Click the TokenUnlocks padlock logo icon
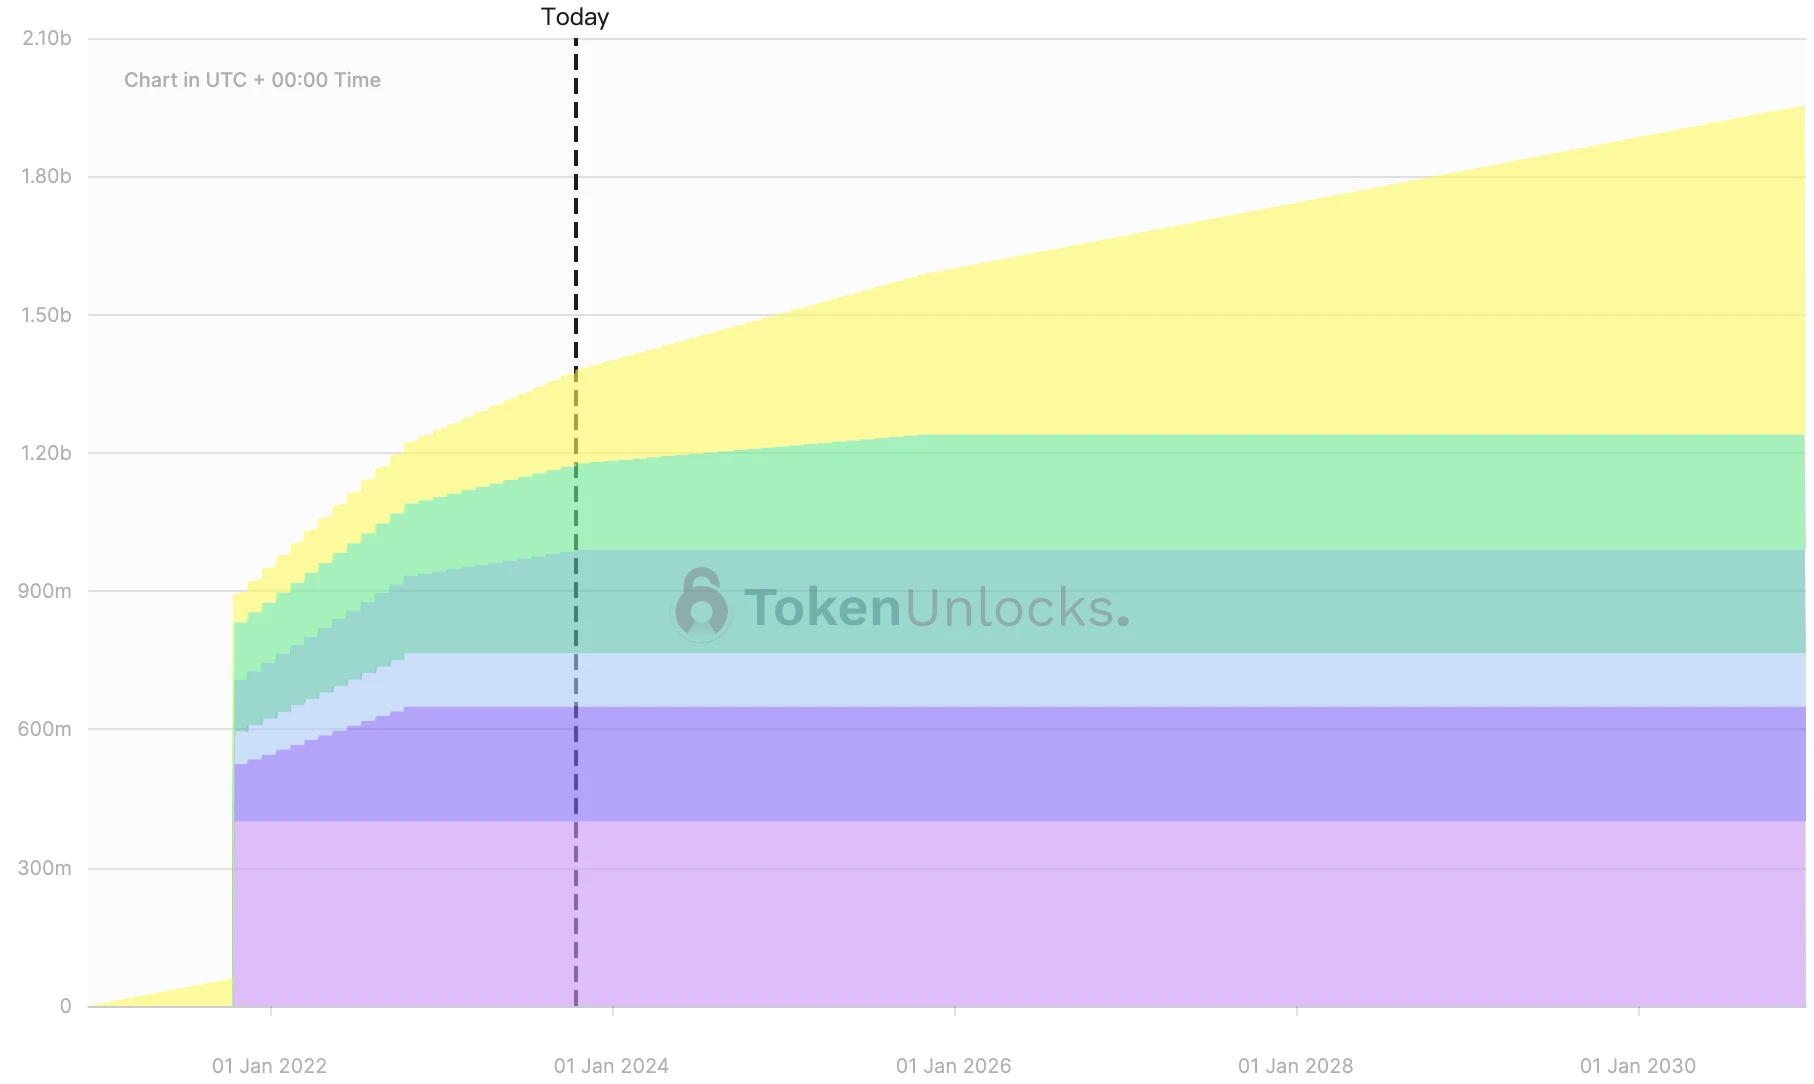Screen dimensions: 1814x1084 [x=700, y=604]
